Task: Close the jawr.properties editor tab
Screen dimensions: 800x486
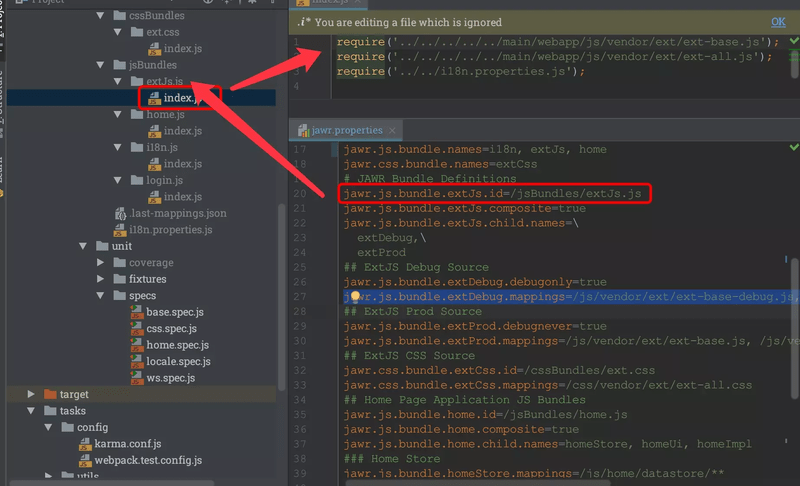Action: point(391,131)
